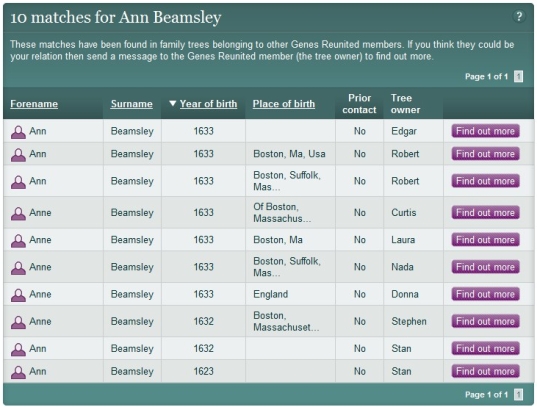Find out more for Ann born 1623
The image size is (537, 407).
485,371
